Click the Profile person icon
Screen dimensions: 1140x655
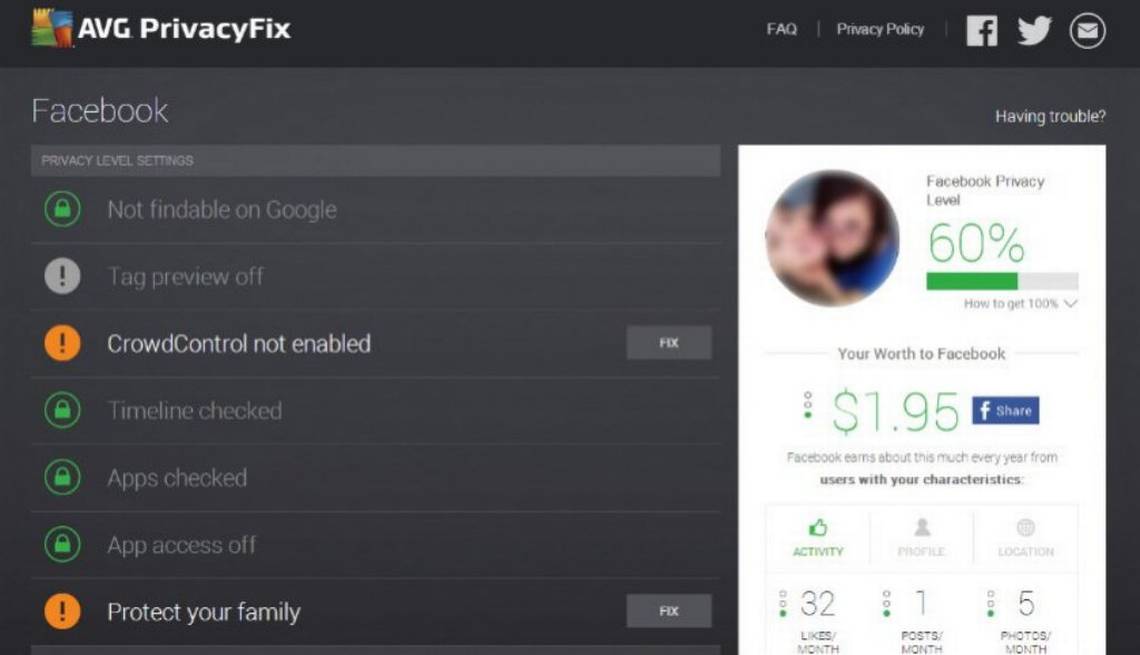(x=922, y=527)
